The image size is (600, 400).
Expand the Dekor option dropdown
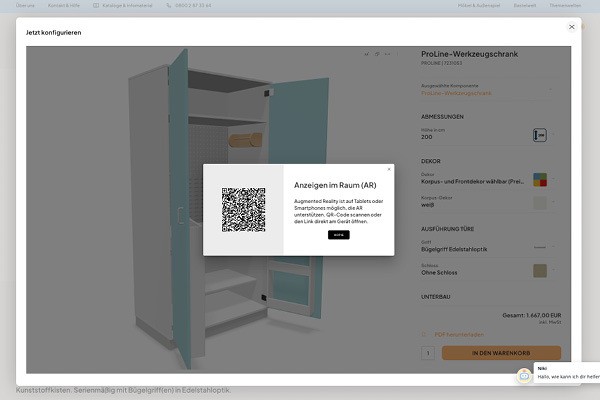click(x=553, y=179)
